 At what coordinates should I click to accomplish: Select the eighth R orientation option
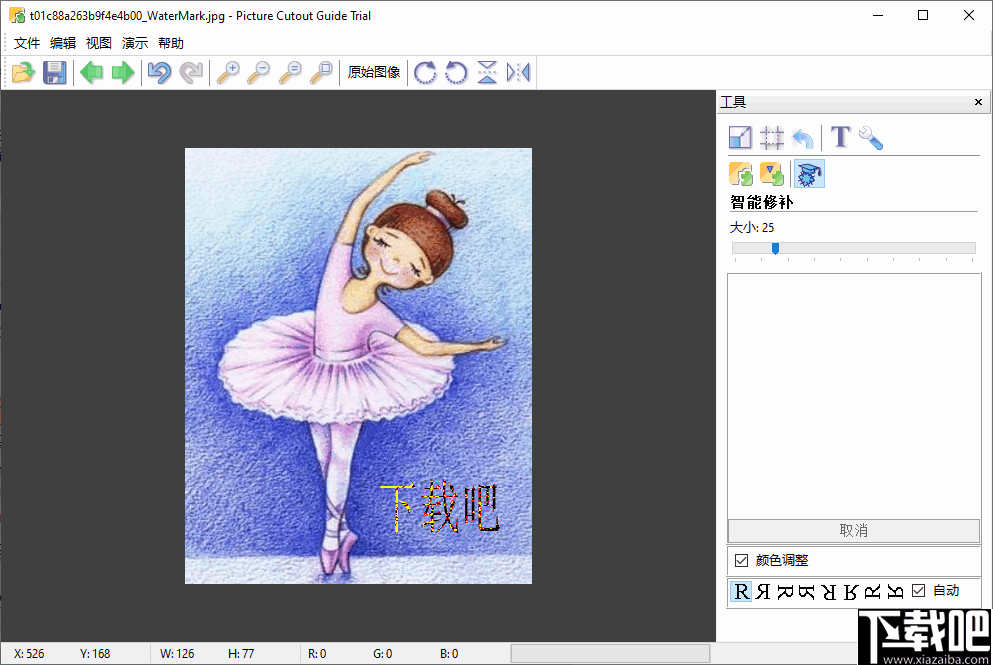[895, 592]
